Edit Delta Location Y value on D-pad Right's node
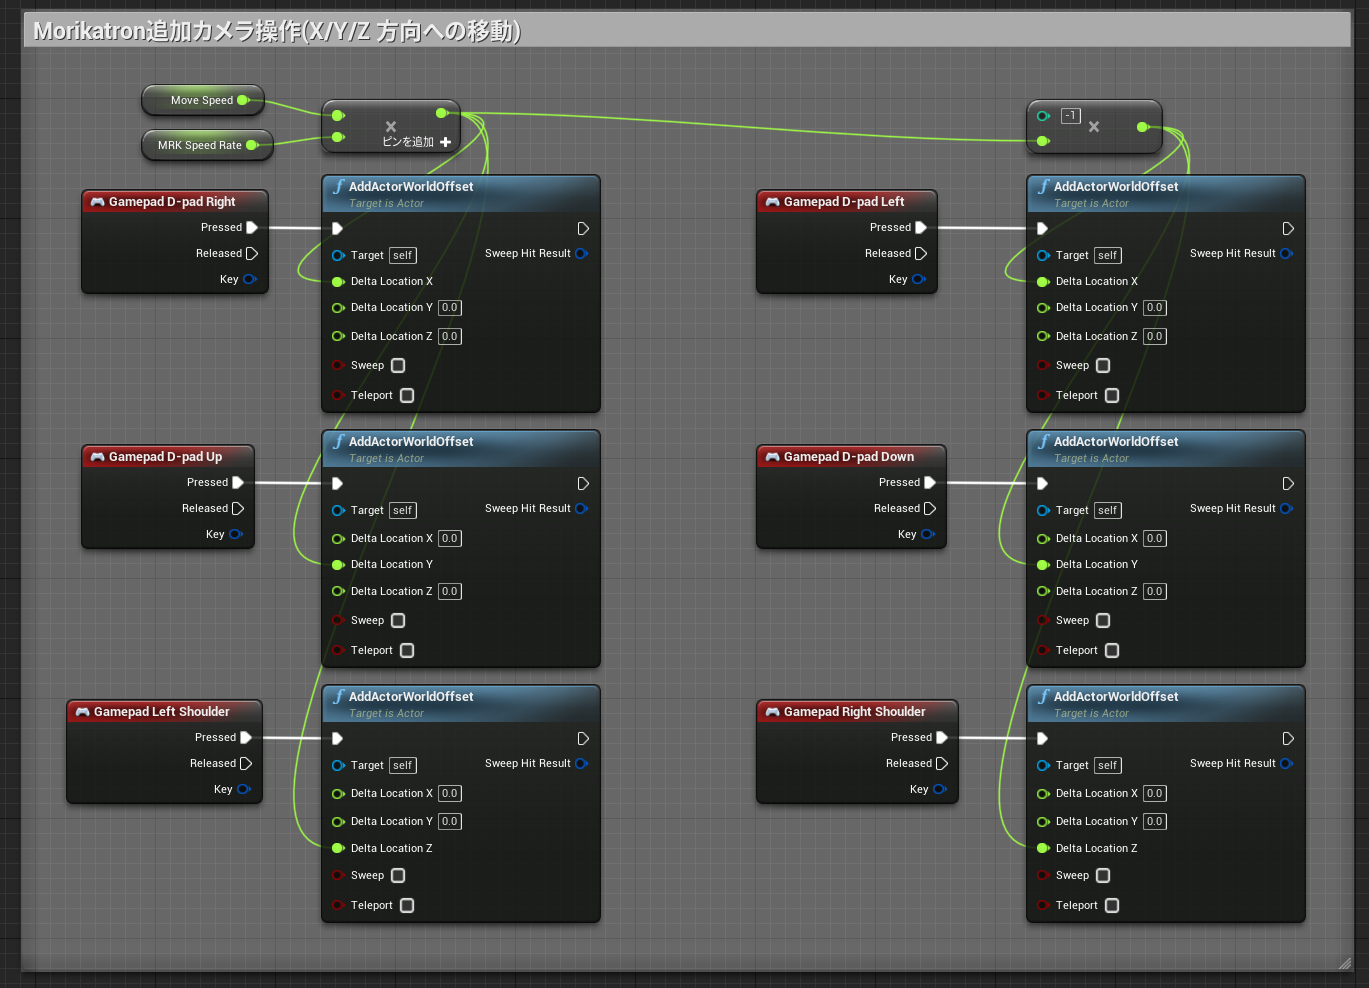The width and height of the screenshot is (1369, 988). tap(450, 308)
